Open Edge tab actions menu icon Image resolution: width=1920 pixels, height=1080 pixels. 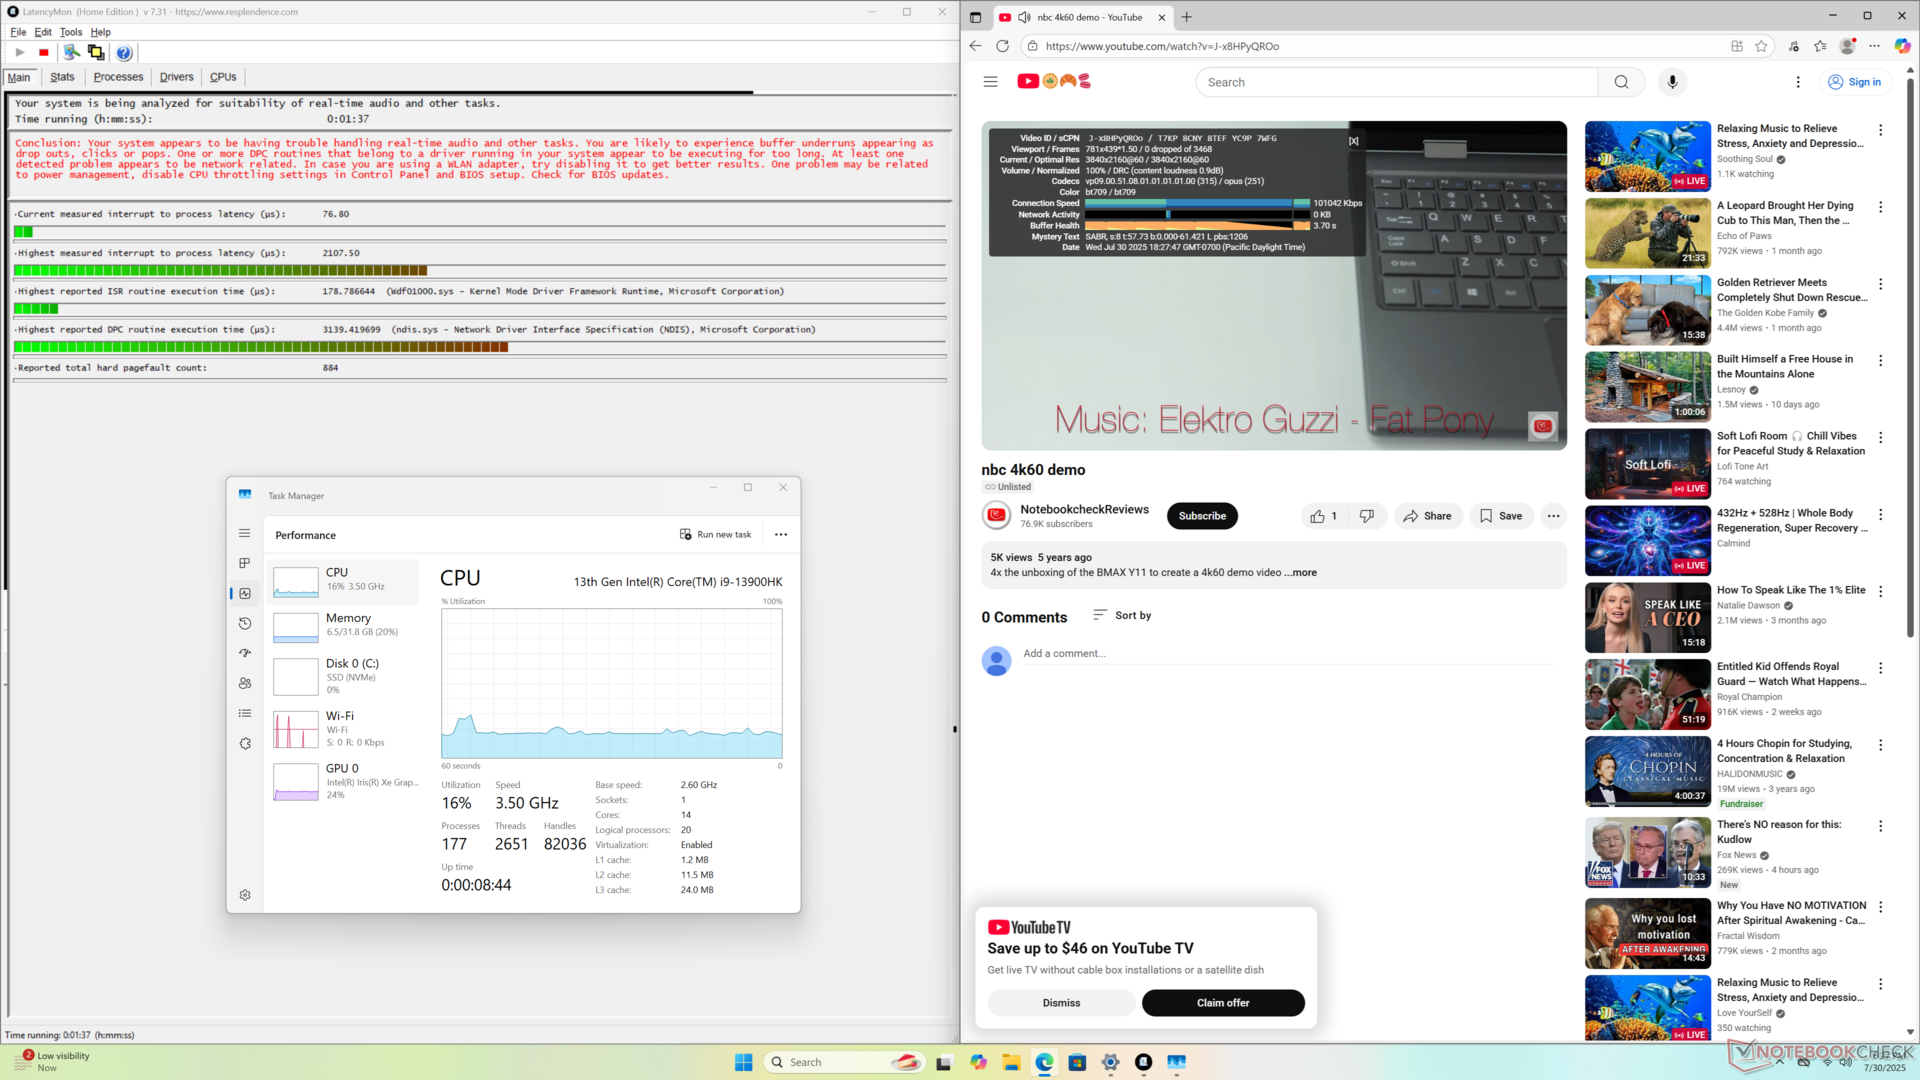click(975, 17)
